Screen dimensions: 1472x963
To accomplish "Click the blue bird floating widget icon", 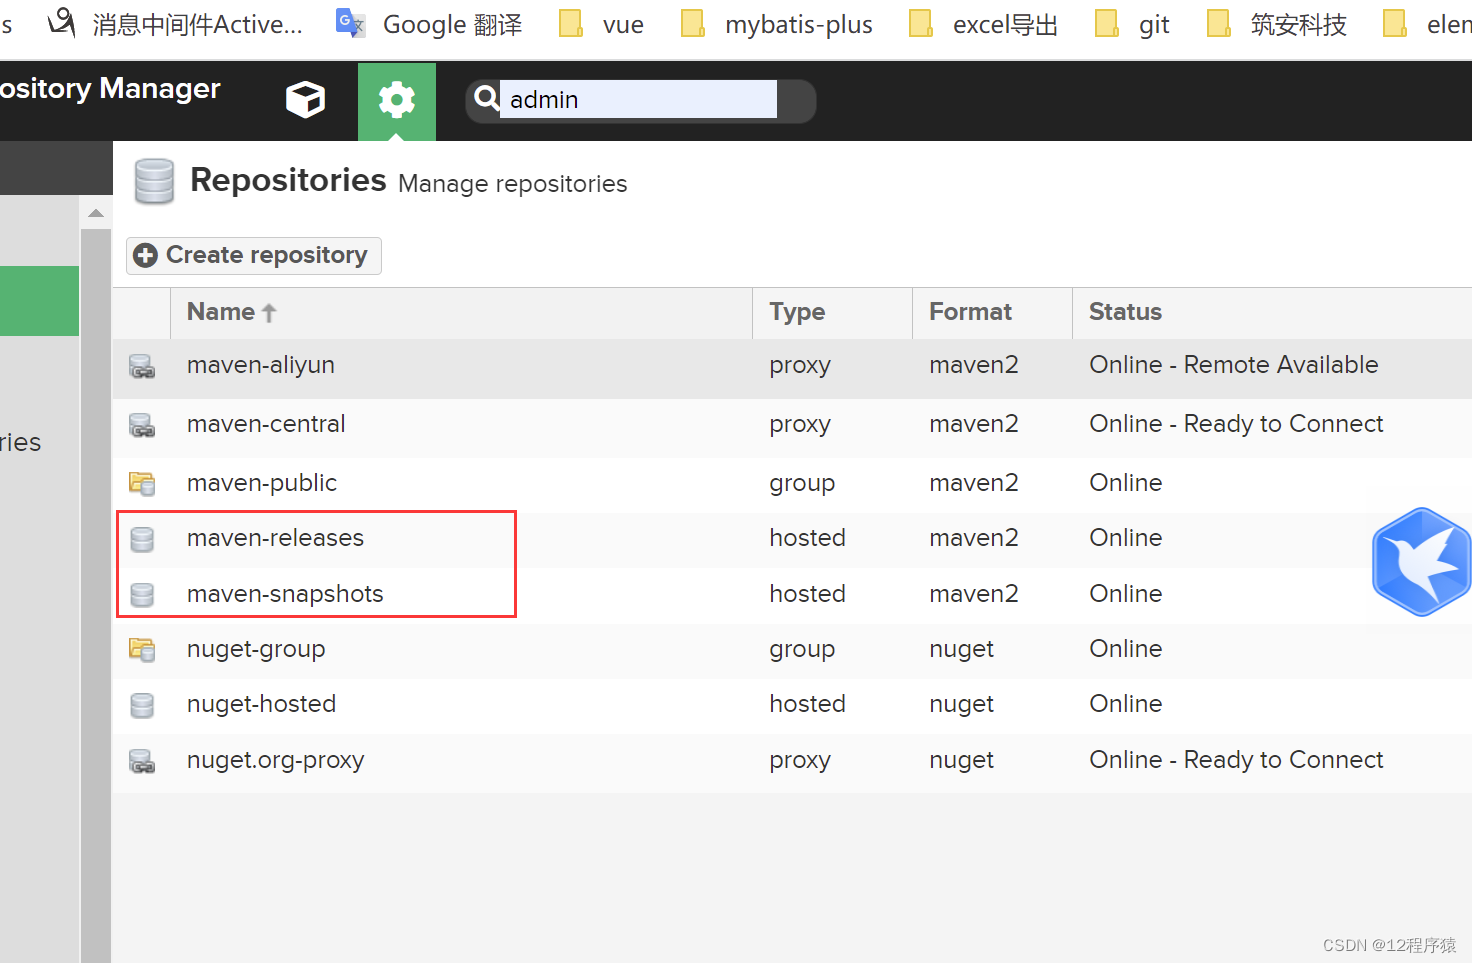I will point(1421,561).
